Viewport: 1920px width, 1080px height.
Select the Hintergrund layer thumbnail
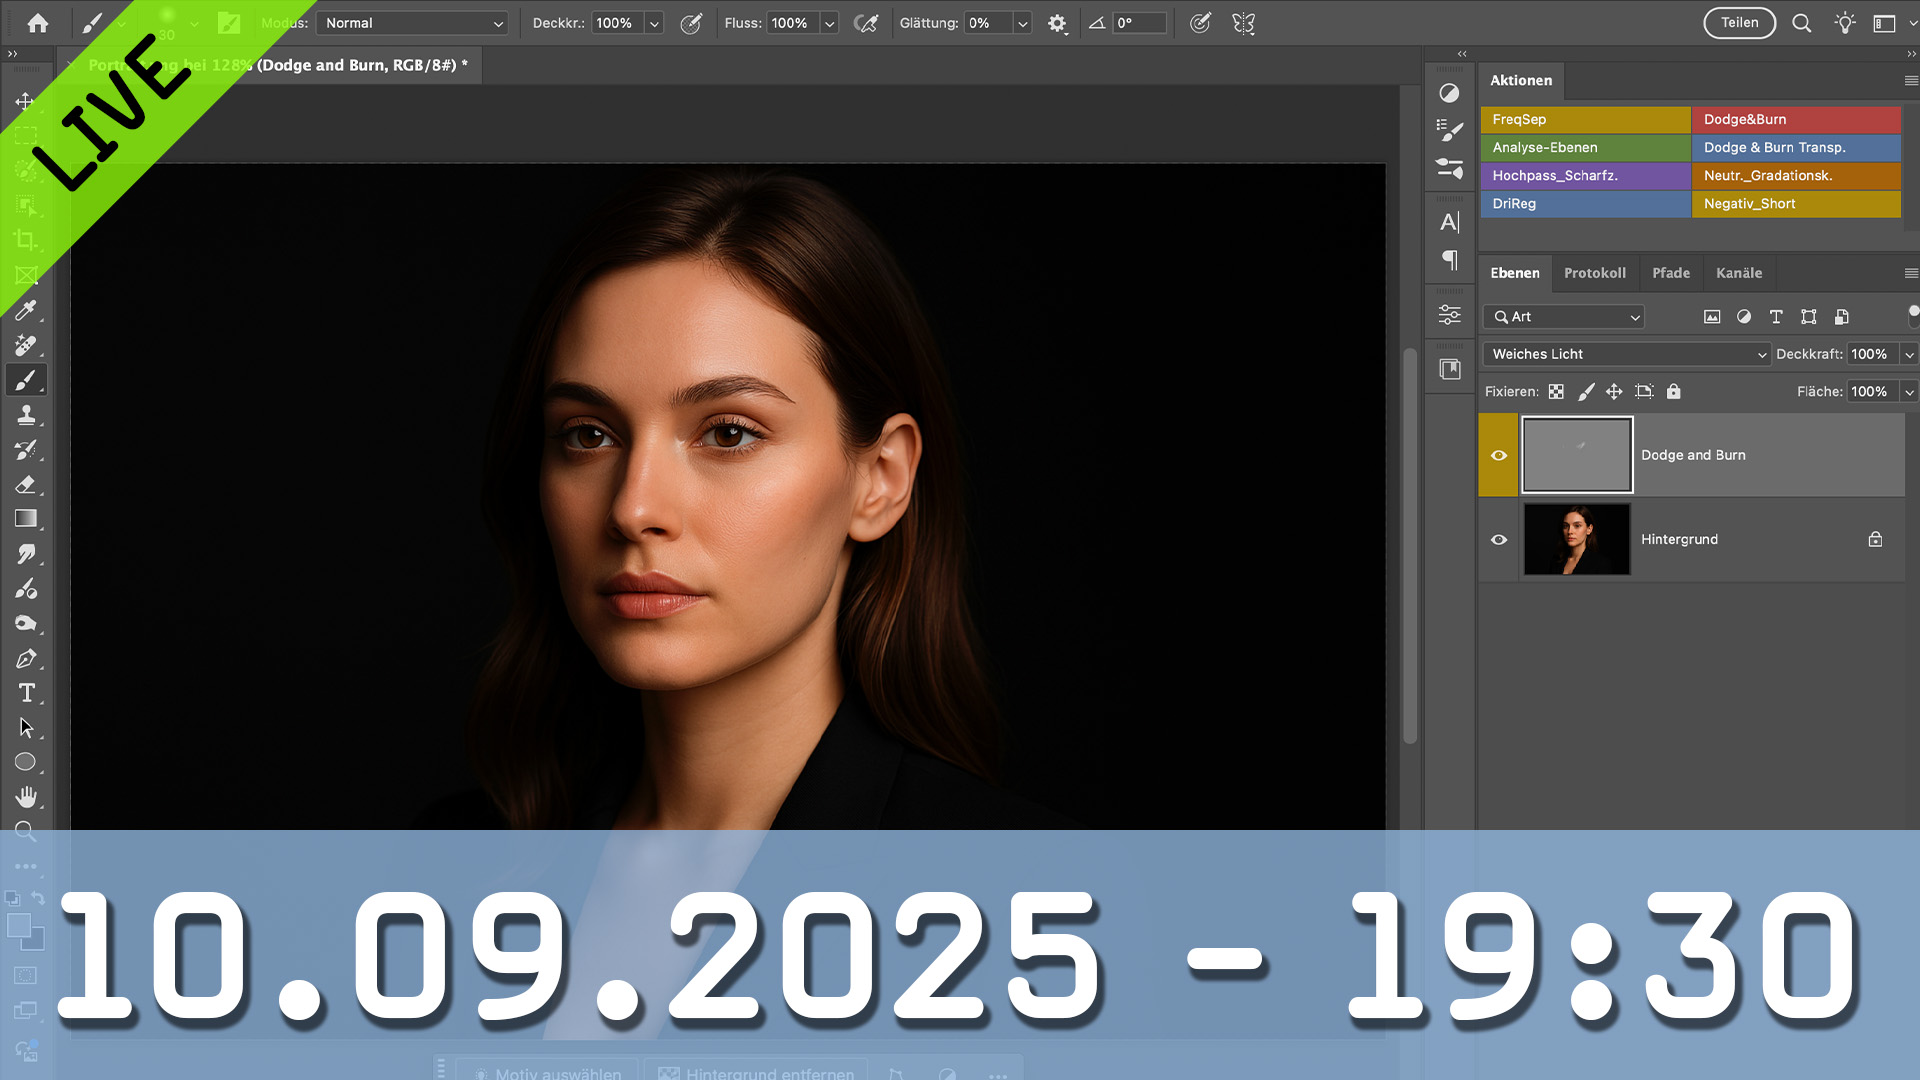coord(1577,539)
